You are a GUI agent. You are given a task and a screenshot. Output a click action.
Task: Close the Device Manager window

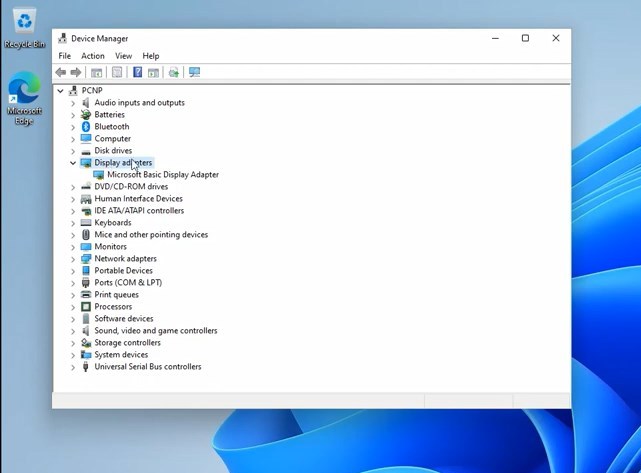tap(556, 38)
